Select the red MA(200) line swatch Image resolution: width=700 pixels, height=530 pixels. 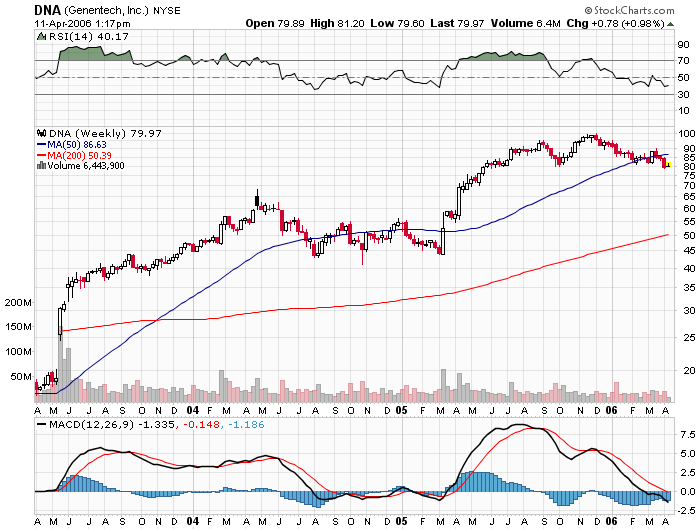42,155
